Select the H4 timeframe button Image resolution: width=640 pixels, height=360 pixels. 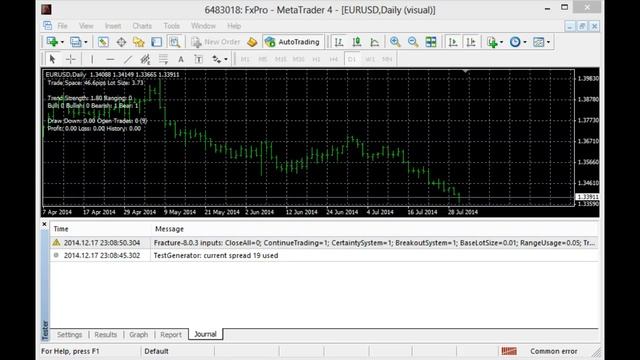click(334, 59)
